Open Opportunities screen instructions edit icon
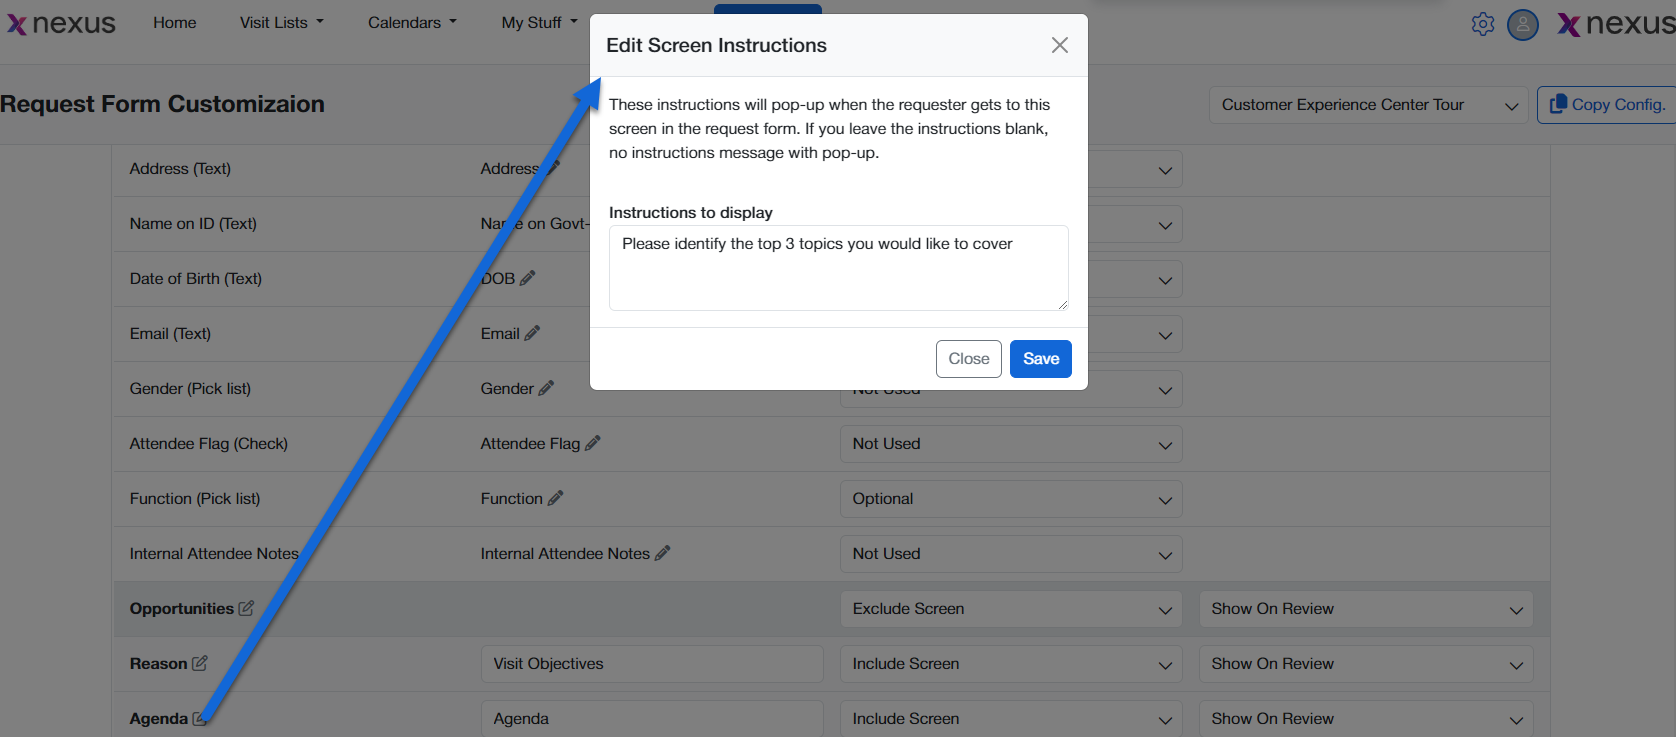The image size is (1676, 737). coord(246,608)
